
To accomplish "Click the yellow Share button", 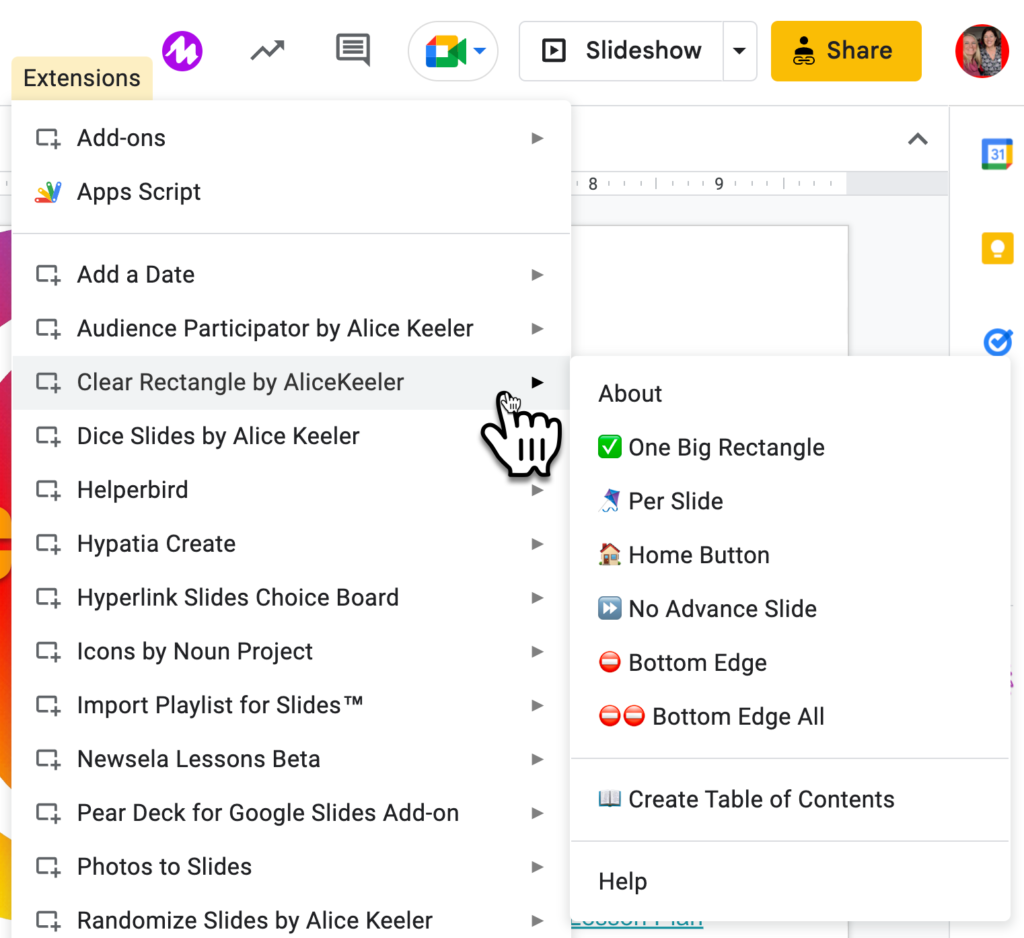I will tap(846, 51).
